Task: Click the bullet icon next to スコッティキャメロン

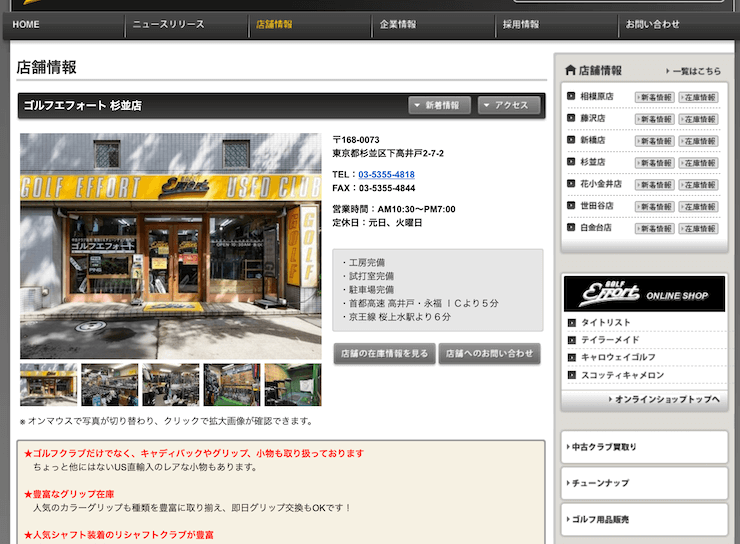Action: pos(572,374)
